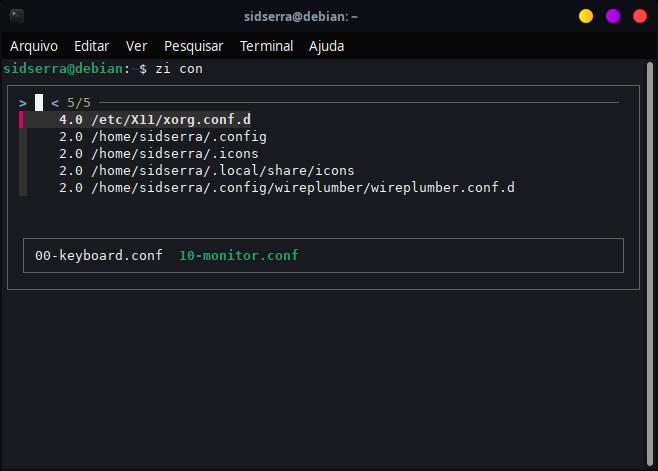Open the Terminal menu
Viewport: 658px width, 471px height.
pyautogui.click(x=267, y=46)
